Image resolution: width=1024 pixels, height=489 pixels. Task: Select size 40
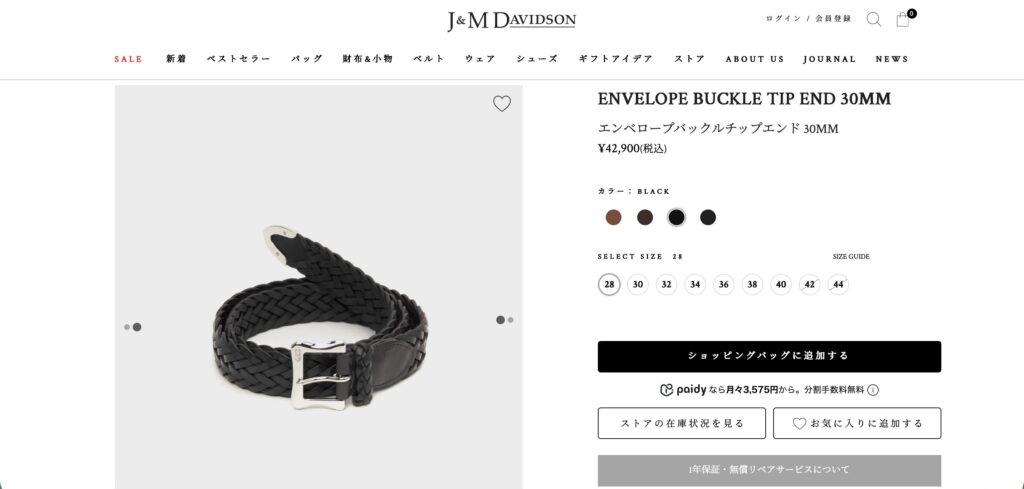781,285
